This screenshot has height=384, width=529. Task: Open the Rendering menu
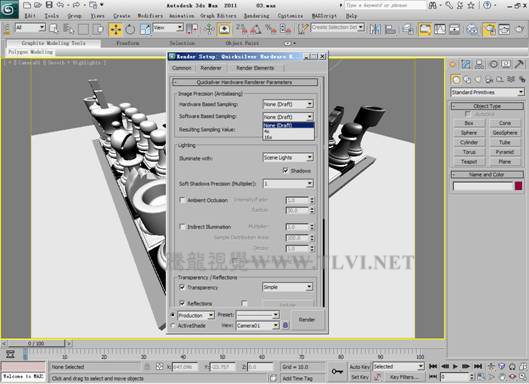point(256,16)
